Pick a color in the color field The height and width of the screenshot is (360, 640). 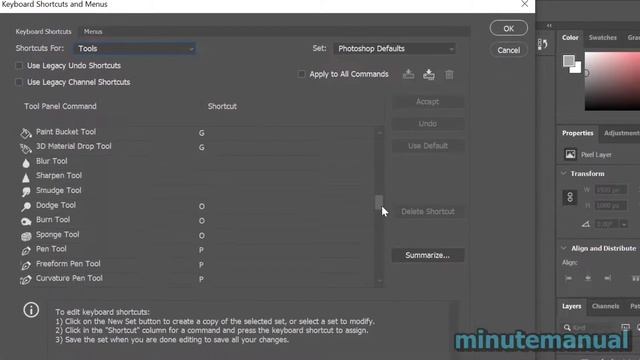click(612, 81)
